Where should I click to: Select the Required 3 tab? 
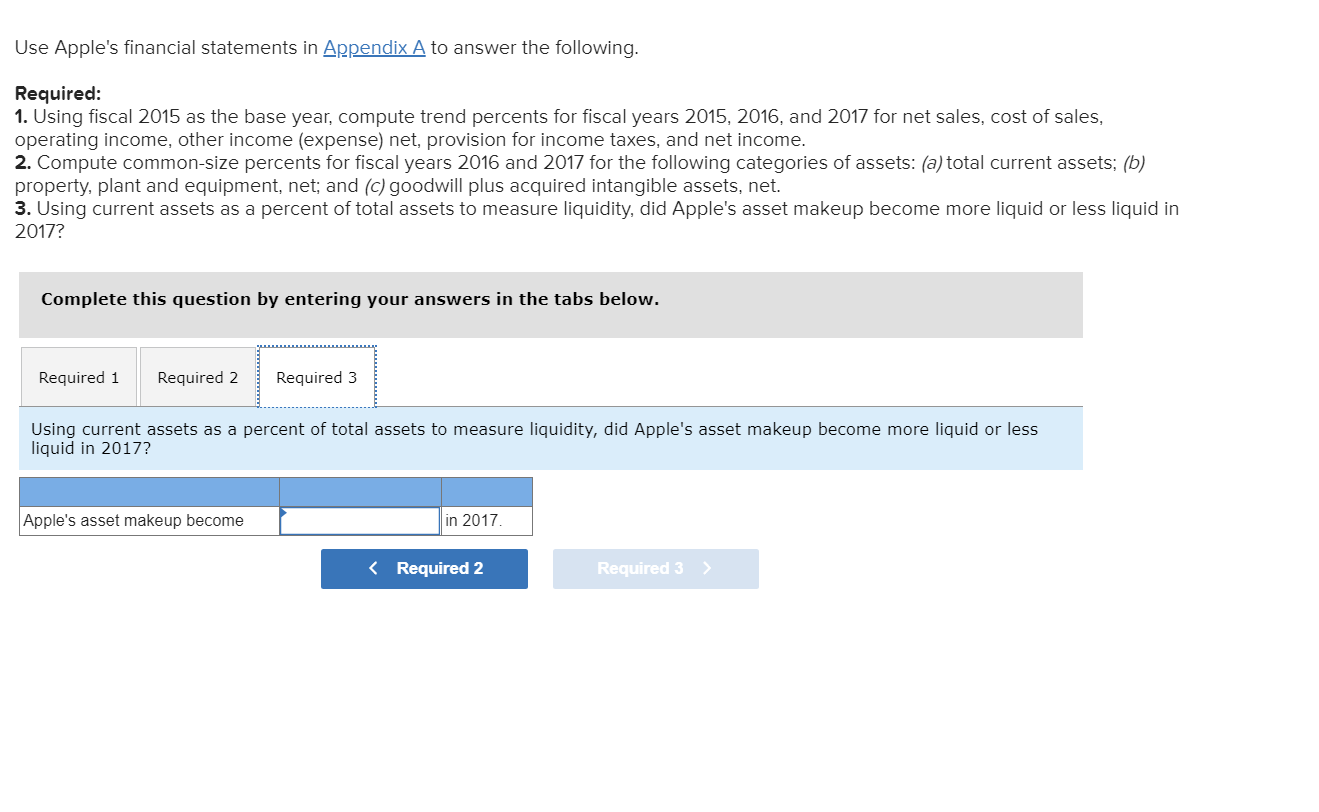tap(316, 377)
